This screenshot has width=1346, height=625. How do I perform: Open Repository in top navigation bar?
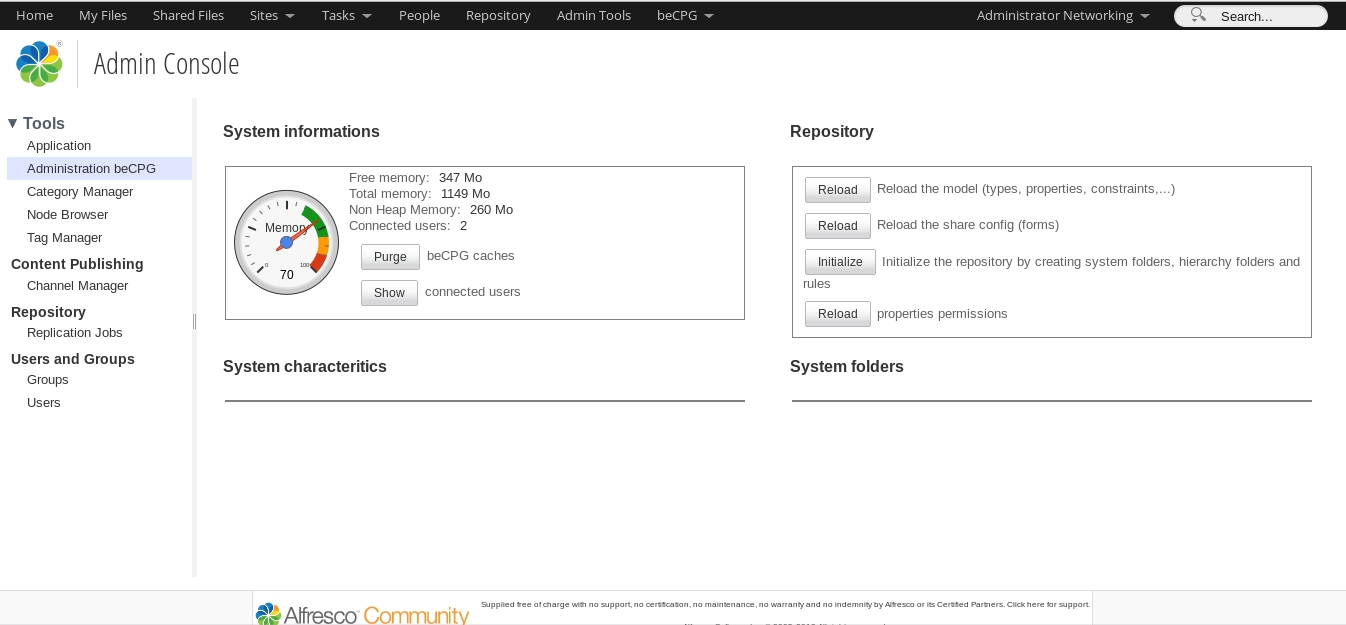click(498, 15)
